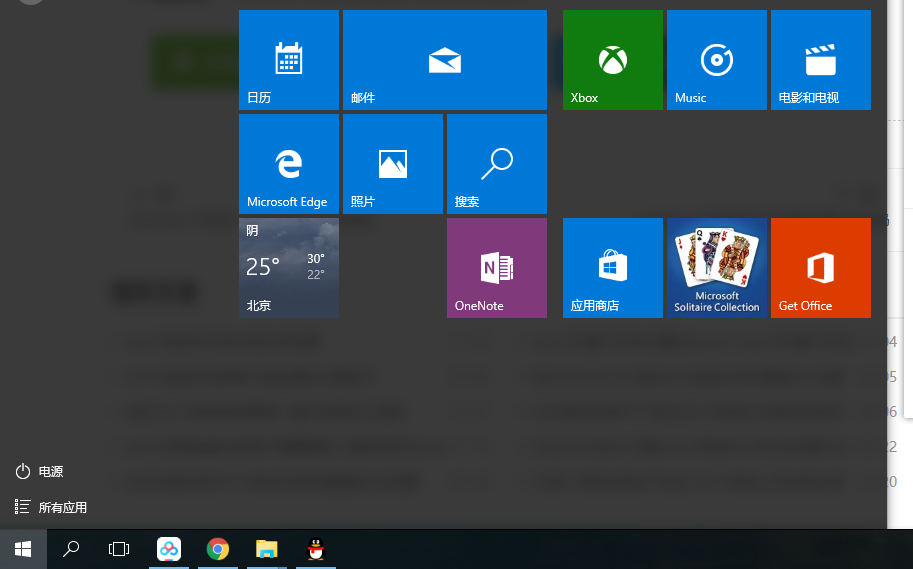Open Microsoft Solitaire Collection tile

pyautogui.click(x=717, y=268)
